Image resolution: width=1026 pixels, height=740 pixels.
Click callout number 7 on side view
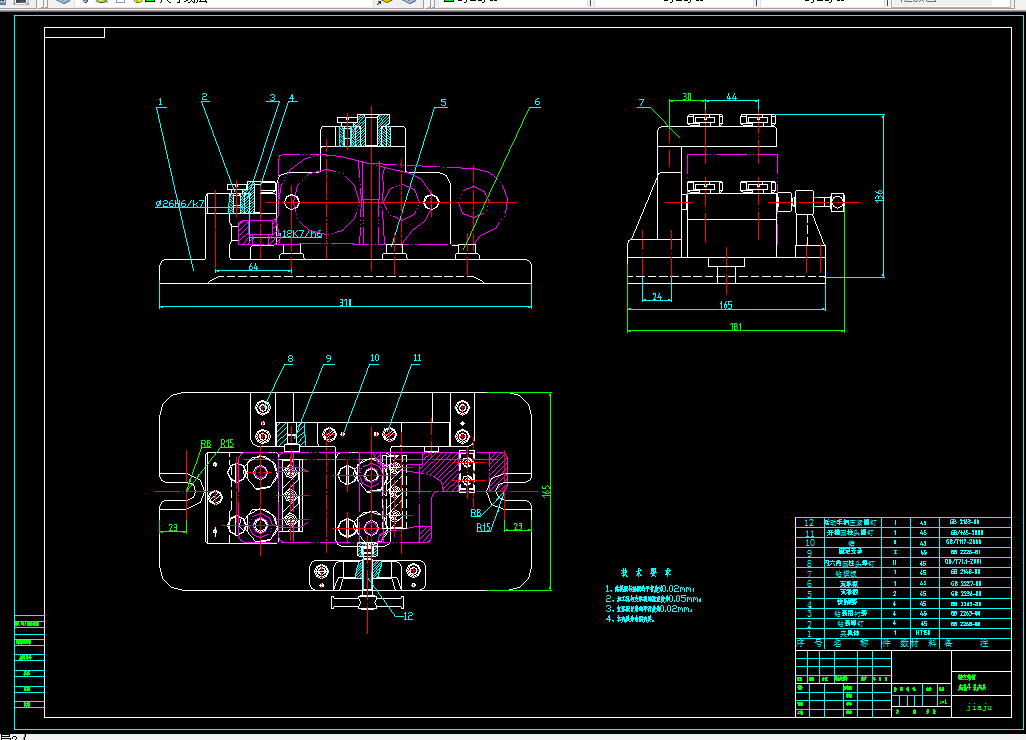pos(641,102)
